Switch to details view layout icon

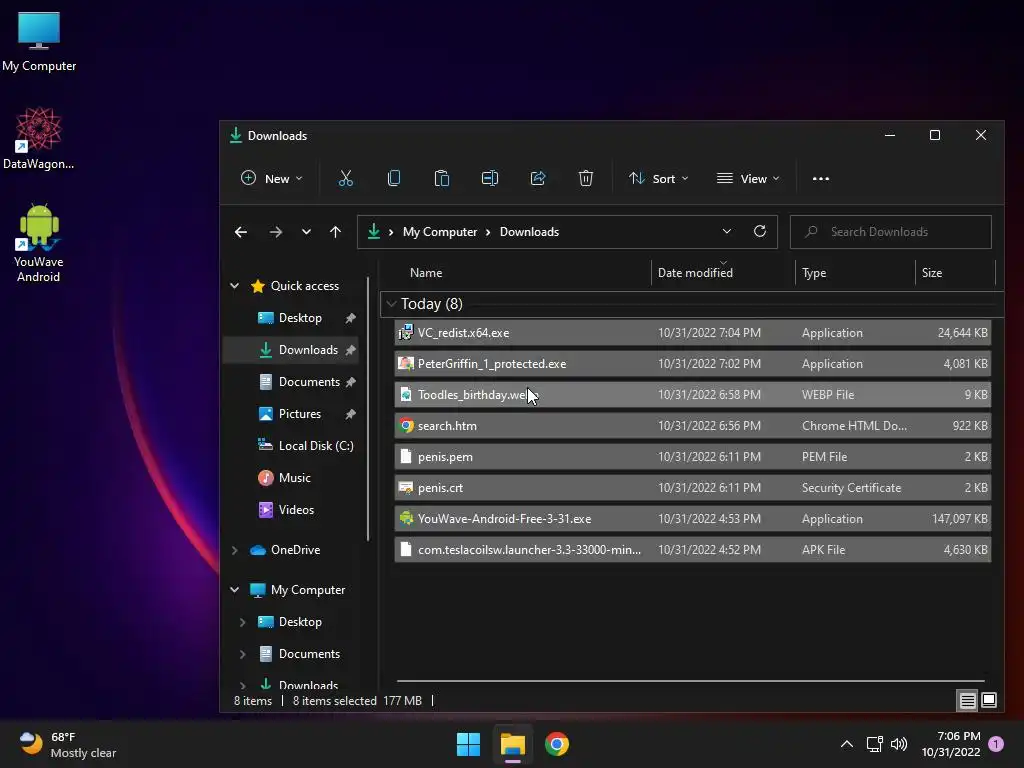coord(967,700)
